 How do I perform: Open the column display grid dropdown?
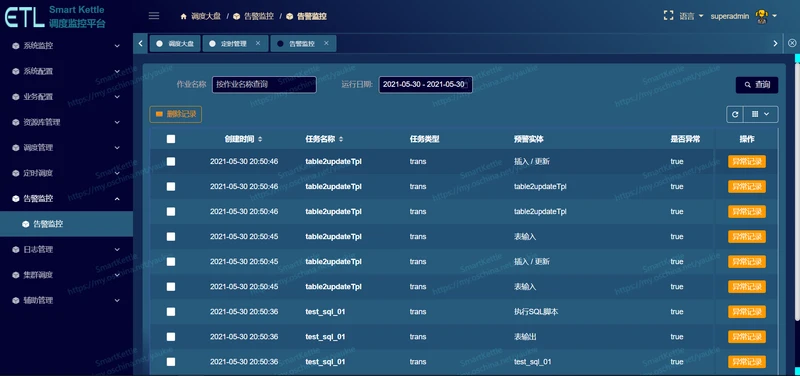pos(761,114)
